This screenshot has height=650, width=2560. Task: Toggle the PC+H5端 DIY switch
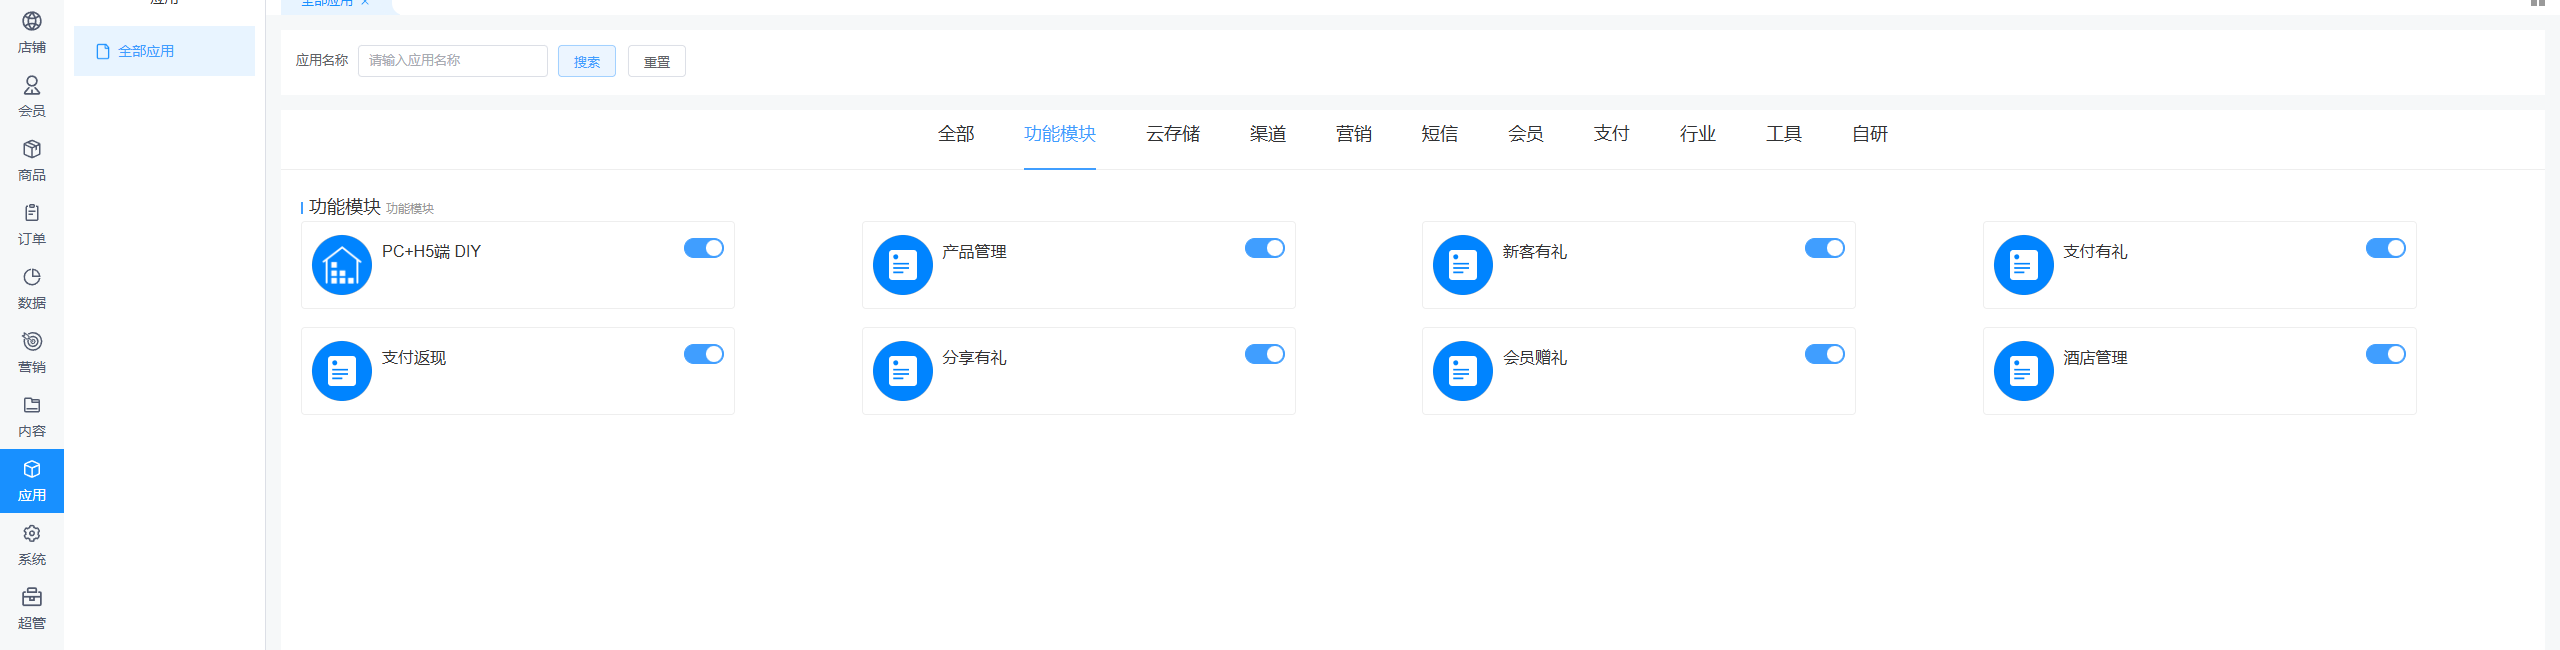point(704,248)
